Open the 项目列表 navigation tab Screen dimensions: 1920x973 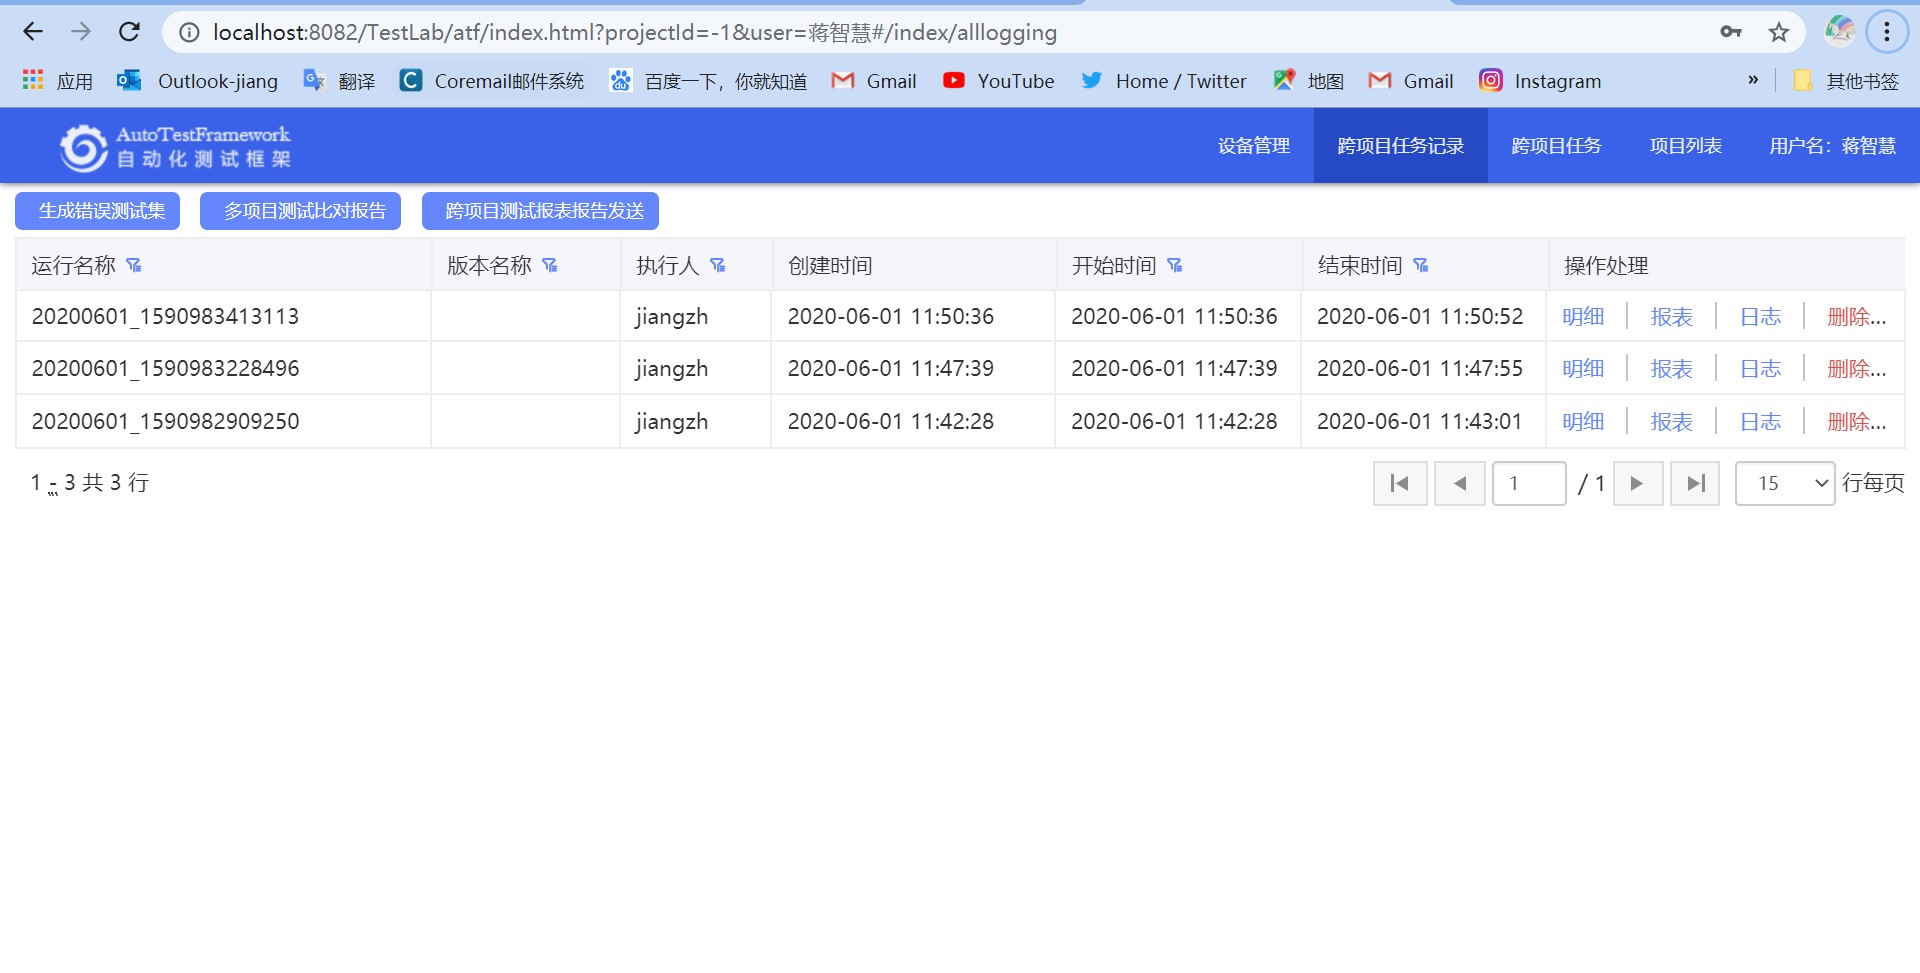tap(1685, 146)
